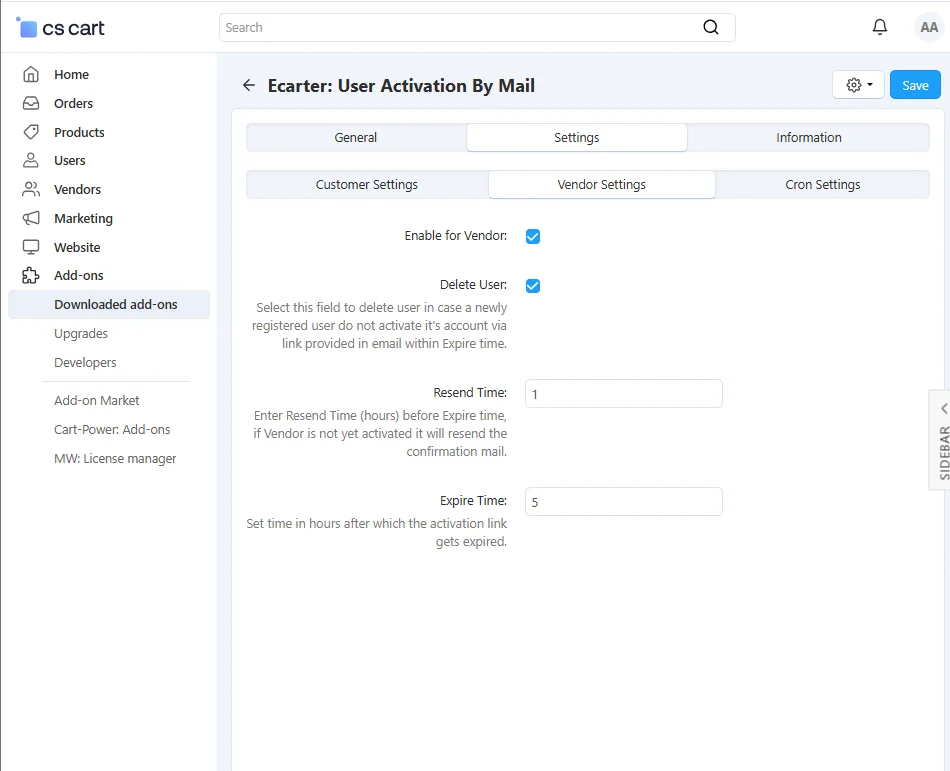The height and width of the screenshot is (771, 950).
Task: Click the Home icon in sidebar
Action: 31,74
